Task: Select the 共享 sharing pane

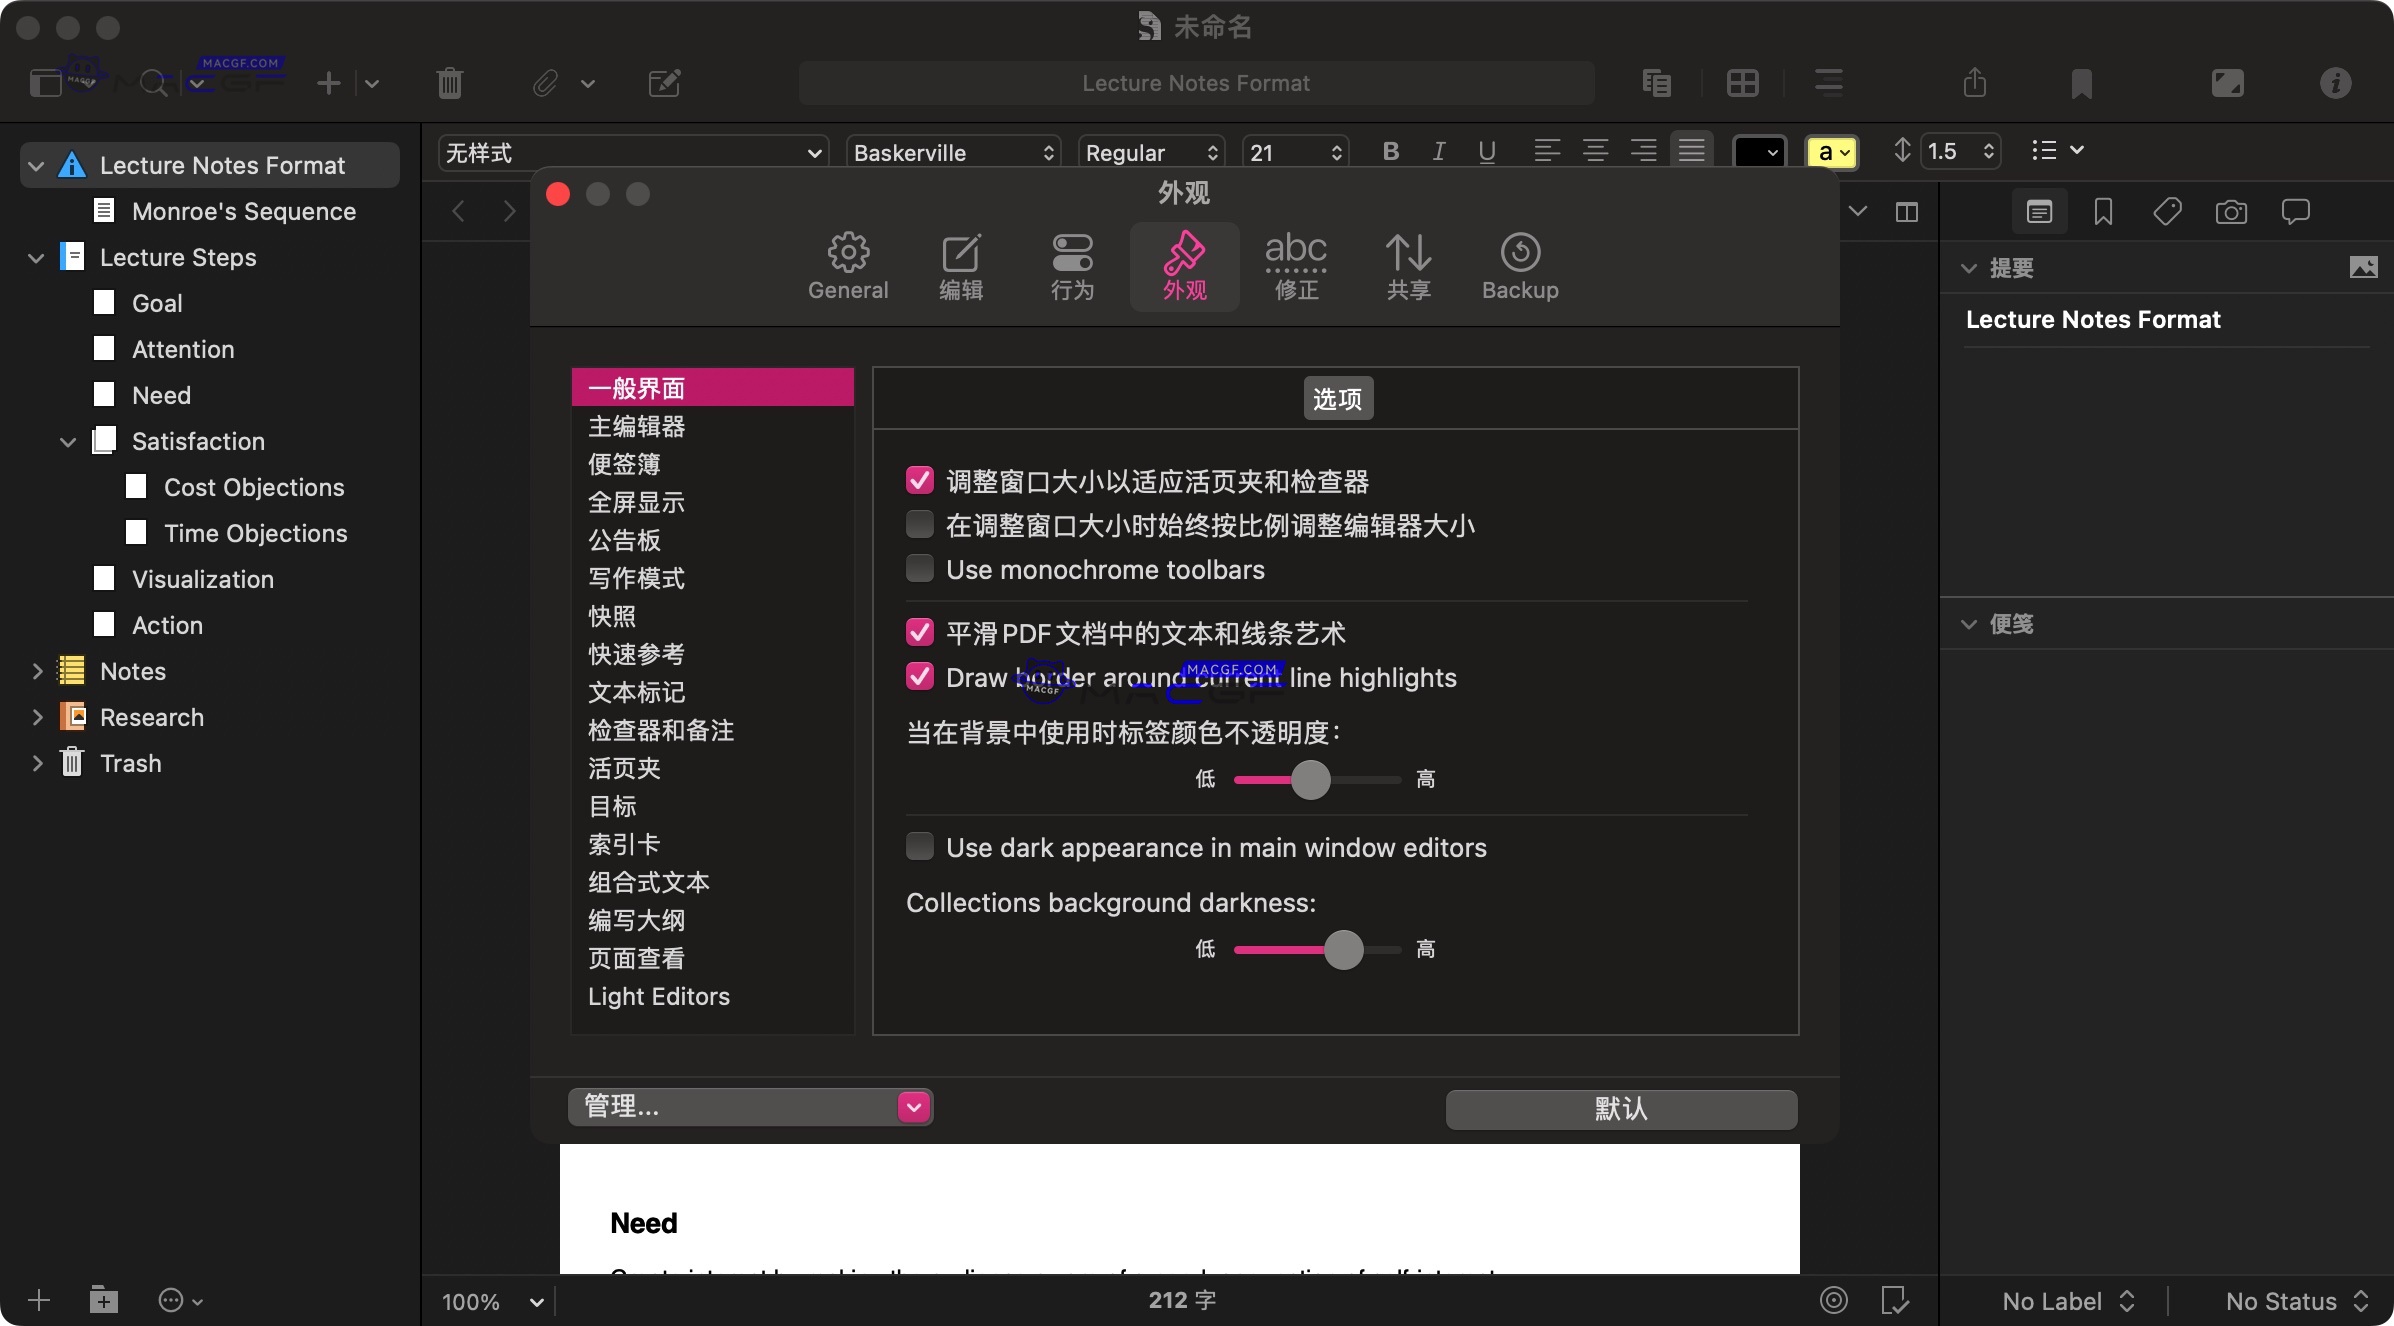Action: (x=1408, y=265)
